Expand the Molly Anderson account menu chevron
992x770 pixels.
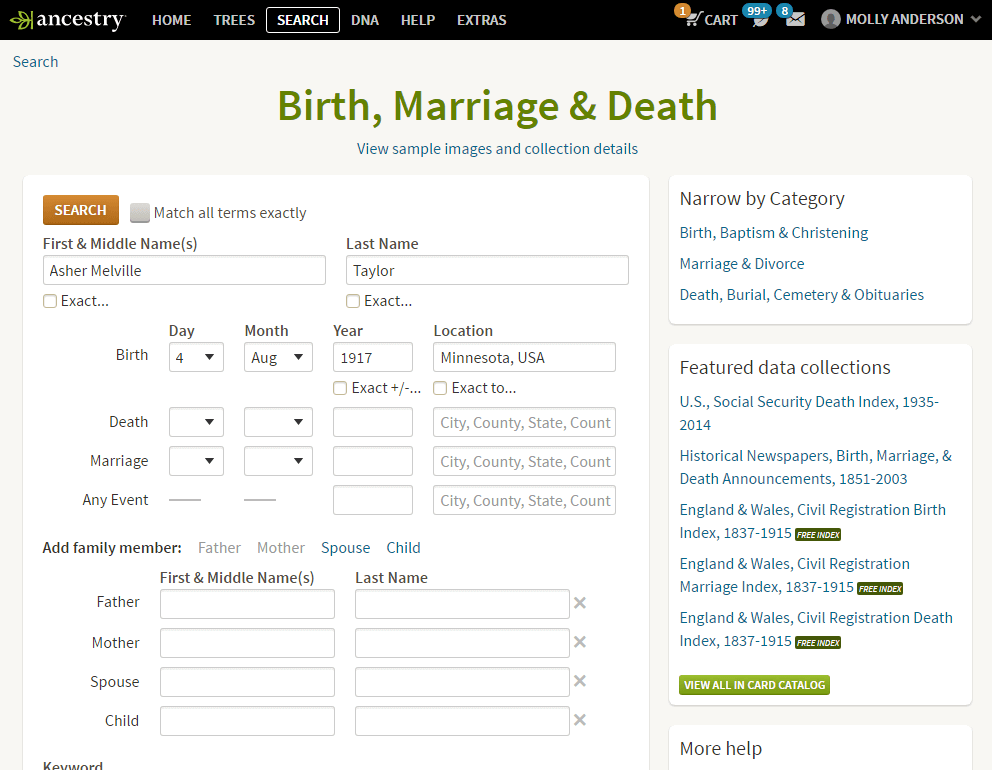point(976,20)
